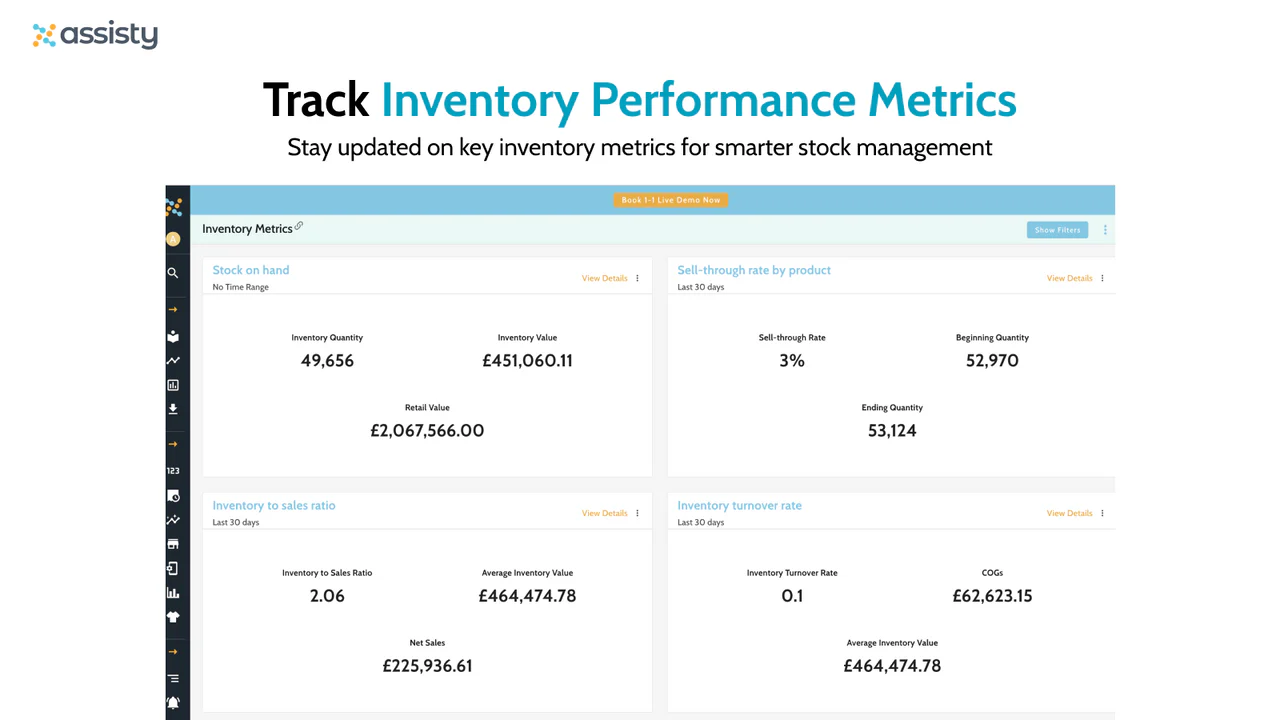The width and height of the screenshot is (1280, 720).
Task: Open the hamburger menu near sidebar bottom
Action: tap(173, 677)
